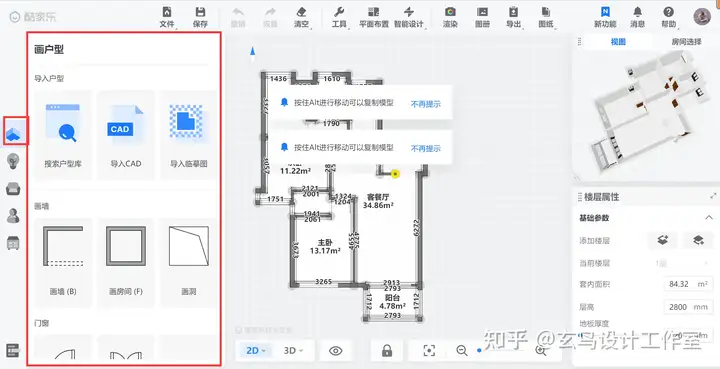Click the zoom out magnifier

coord(462,350)
